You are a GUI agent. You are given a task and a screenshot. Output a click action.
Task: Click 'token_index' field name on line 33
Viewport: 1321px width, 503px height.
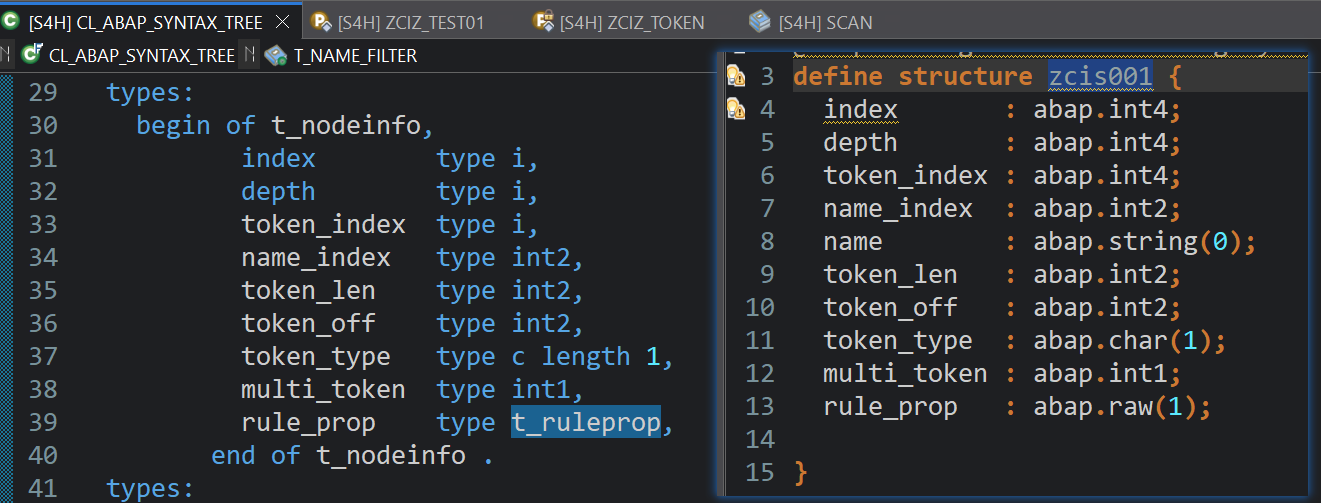coord(323,225)
